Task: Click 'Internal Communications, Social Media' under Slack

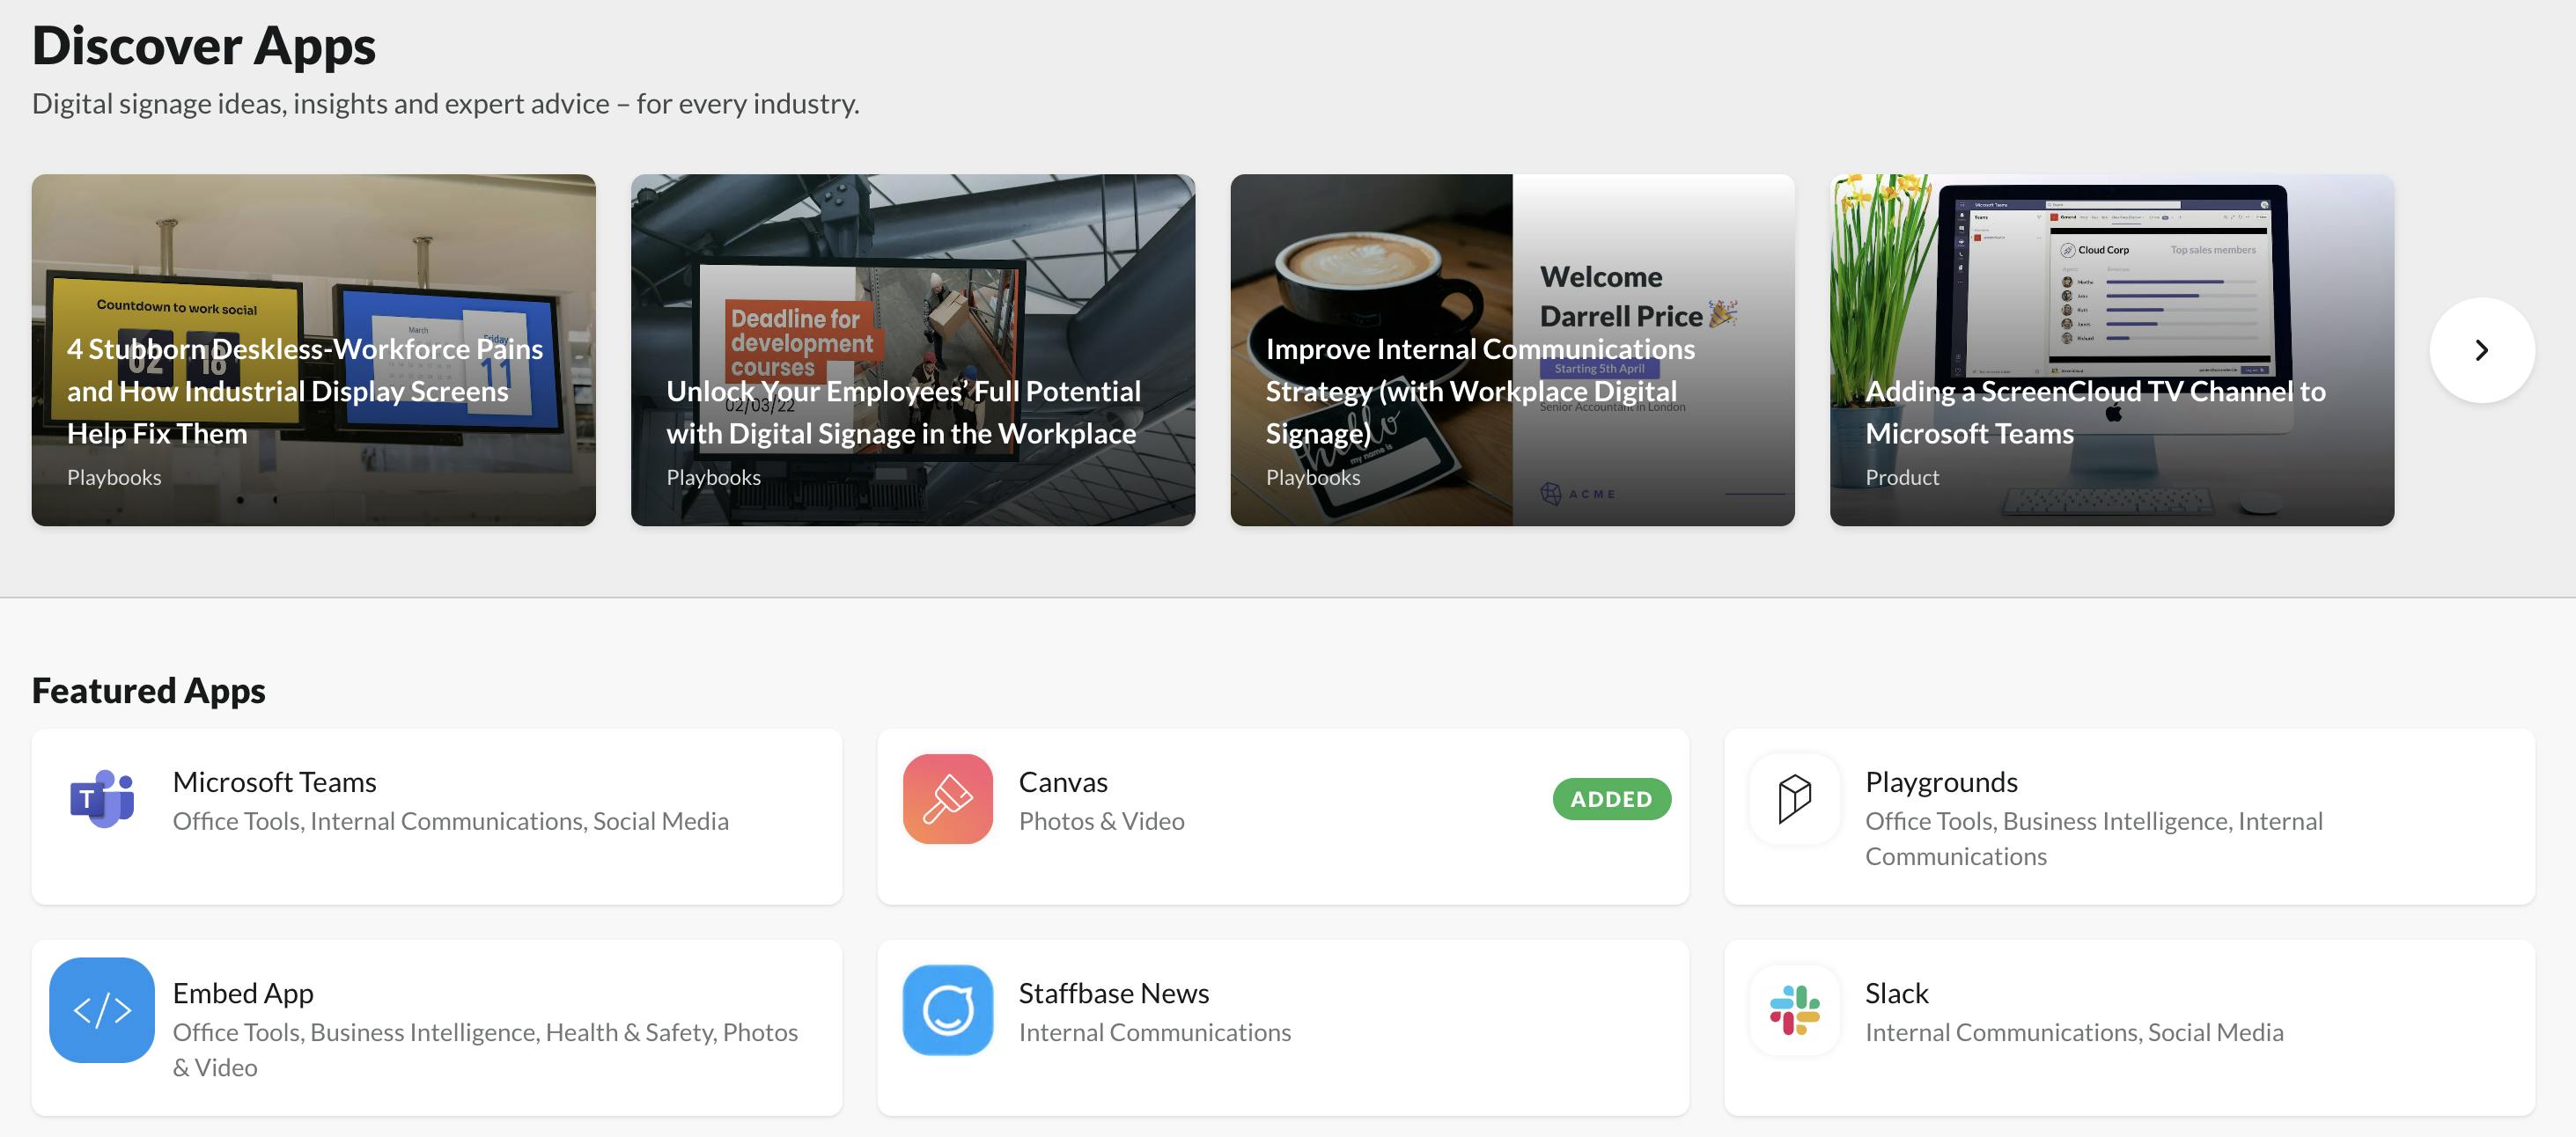Action: 2074,1032
